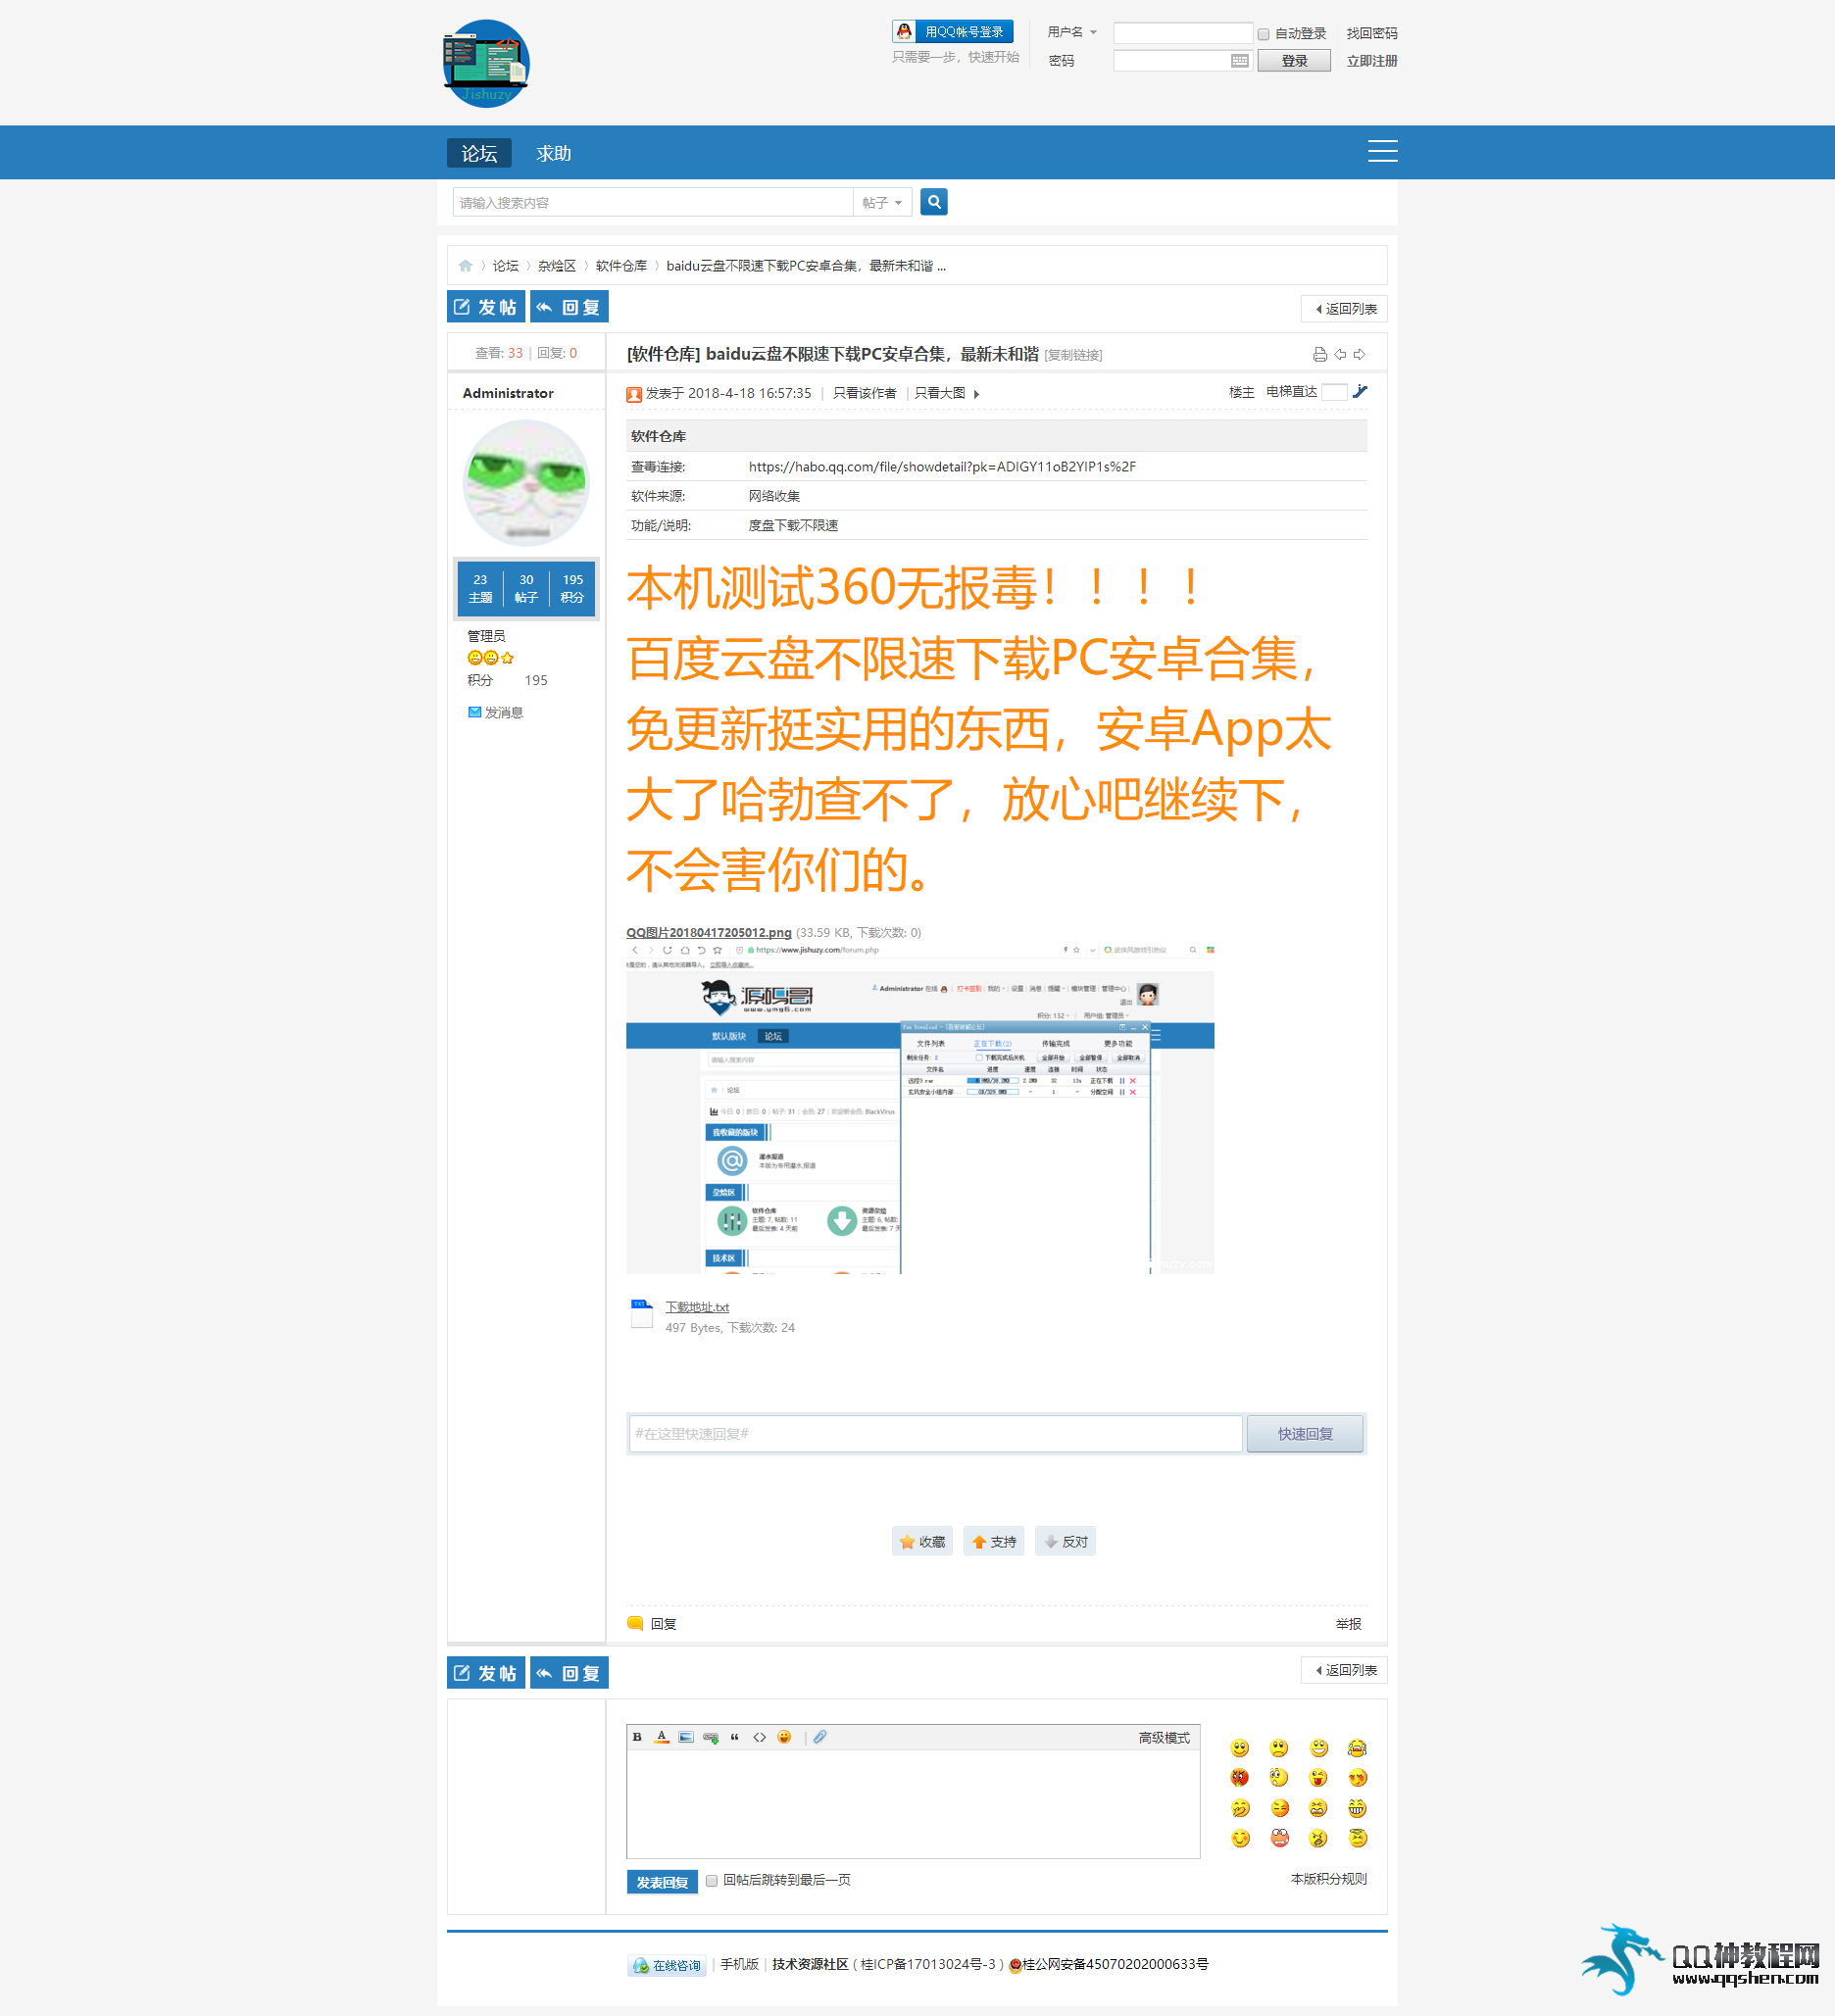Insert code icon in reply editor
1835x2016 pixels.
click(x=759, y=1737)
